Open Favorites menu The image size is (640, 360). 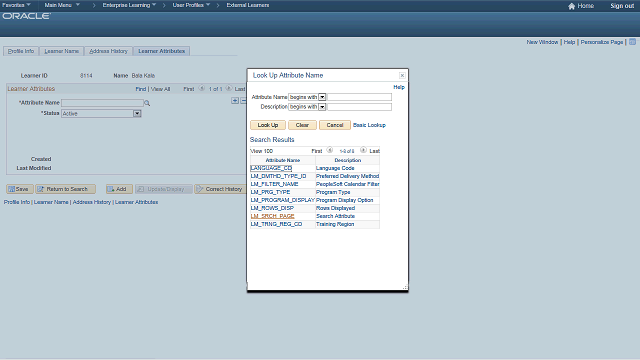click(x=16, y=5)
